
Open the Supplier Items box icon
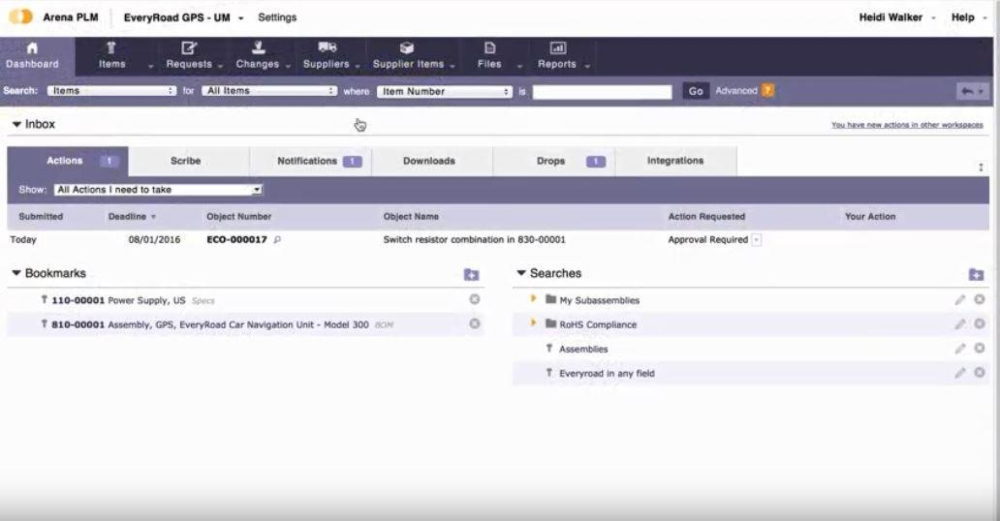click(x=407, y=48)
